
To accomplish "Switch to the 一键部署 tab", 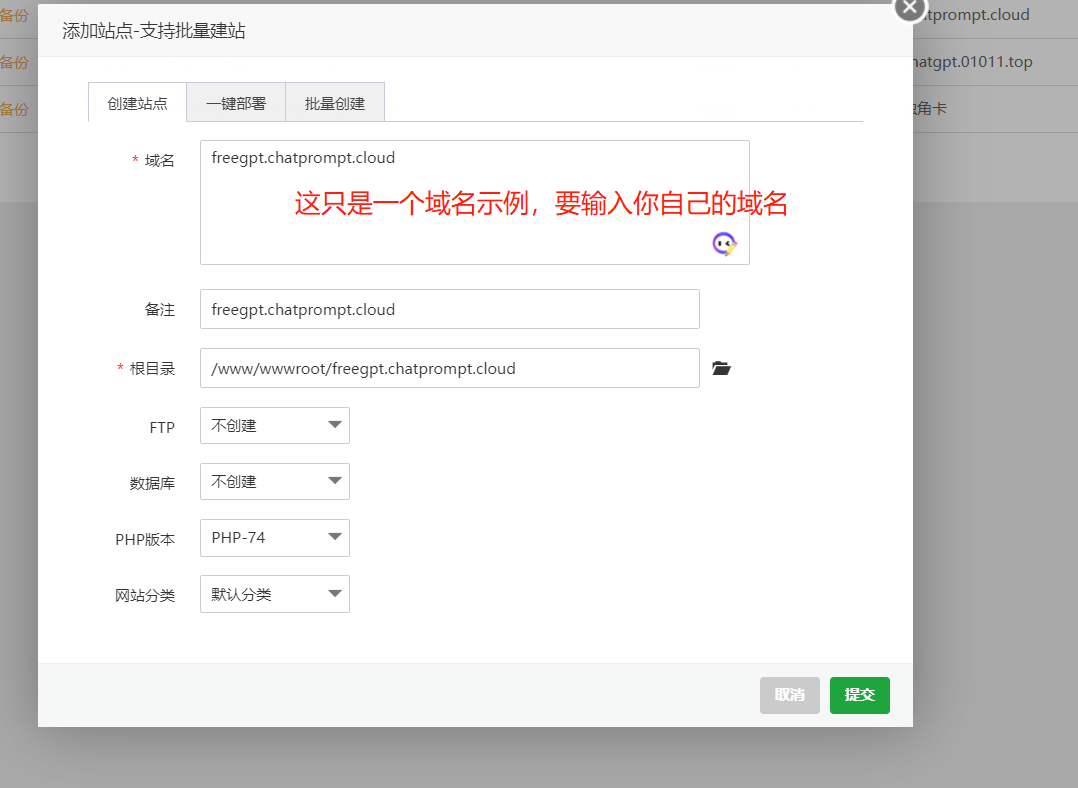I will click(x=235, y=101).
